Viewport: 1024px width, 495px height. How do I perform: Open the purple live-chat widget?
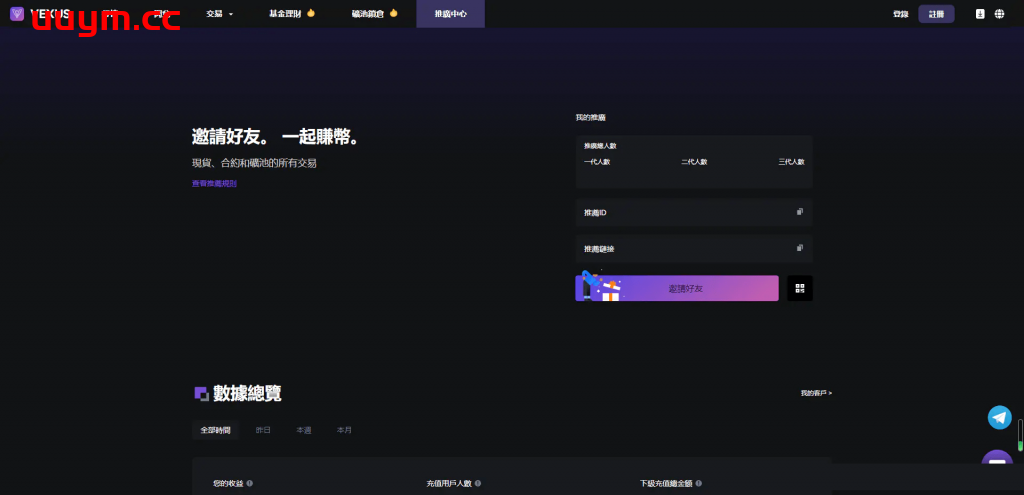[x=997, y=465]
